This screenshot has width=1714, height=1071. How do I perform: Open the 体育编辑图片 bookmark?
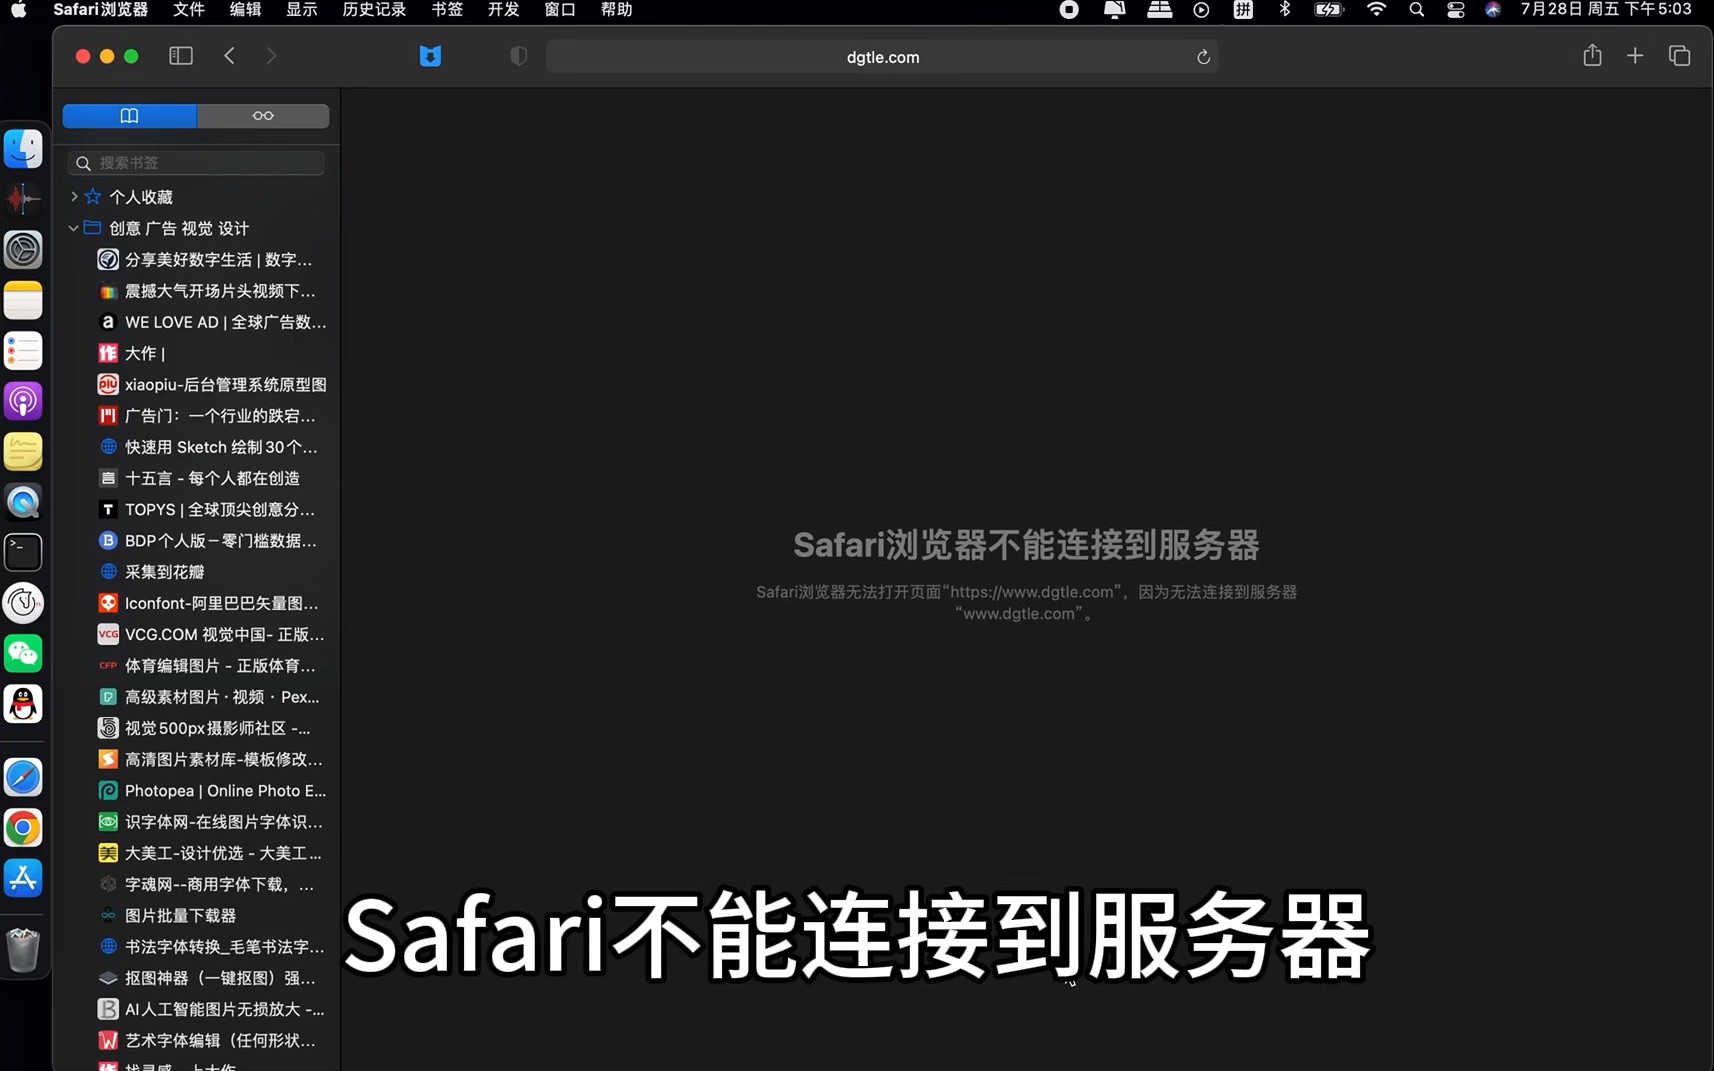pos(208,666)
